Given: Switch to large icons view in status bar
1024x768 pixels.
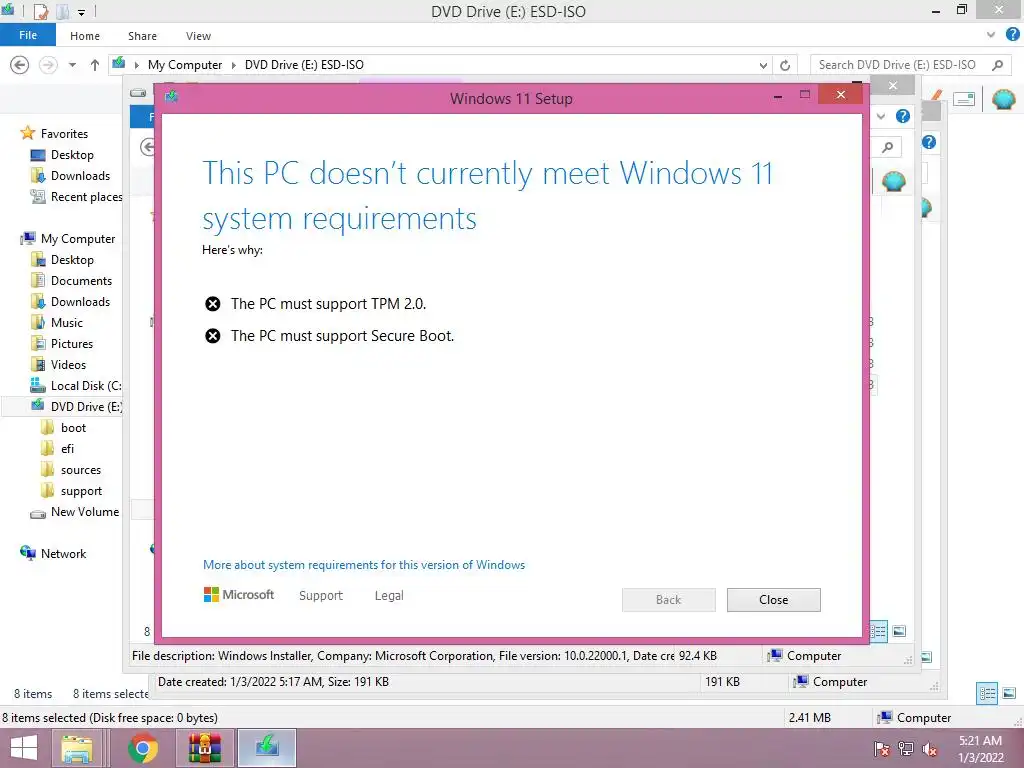Looking at the screenshot, I should click(x=1009, y=693).
